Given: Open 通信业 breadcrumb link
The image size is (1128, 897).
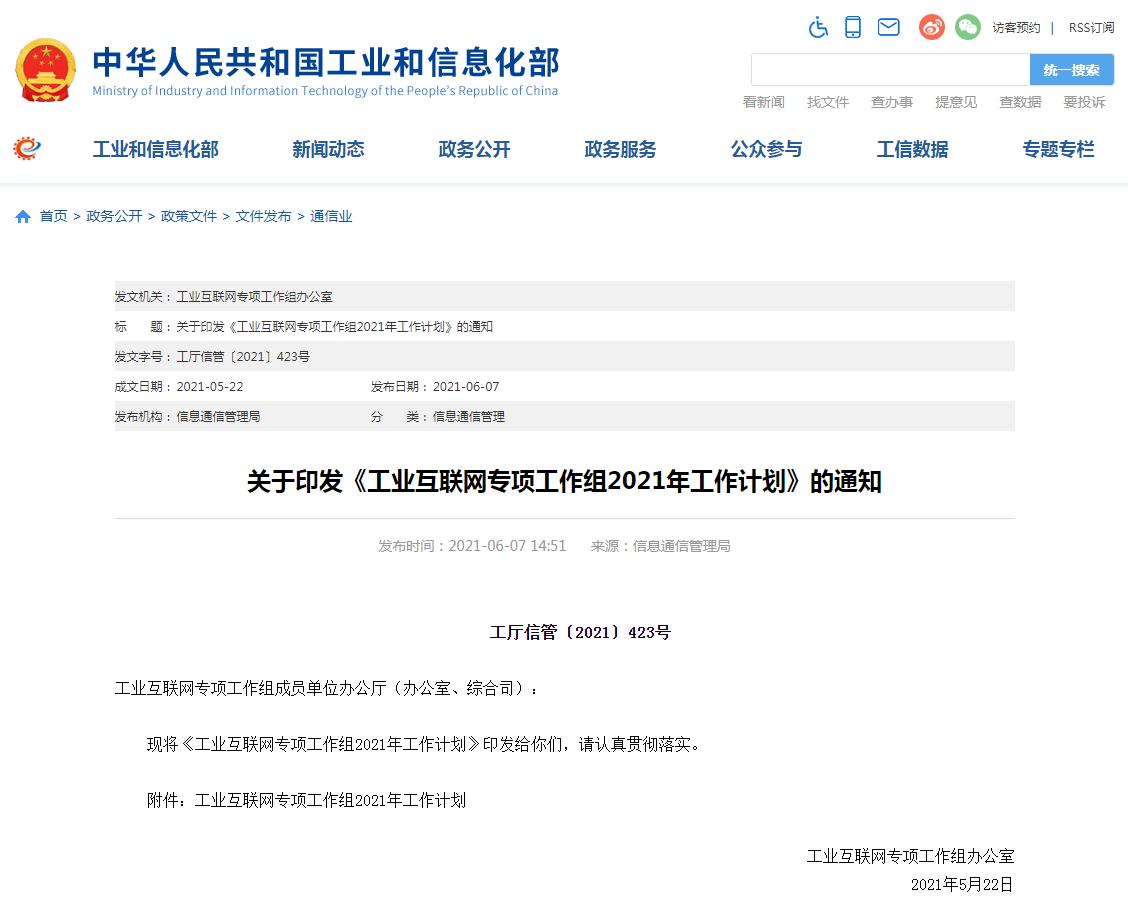Looking at the screenshot, I should pos(331,216).
